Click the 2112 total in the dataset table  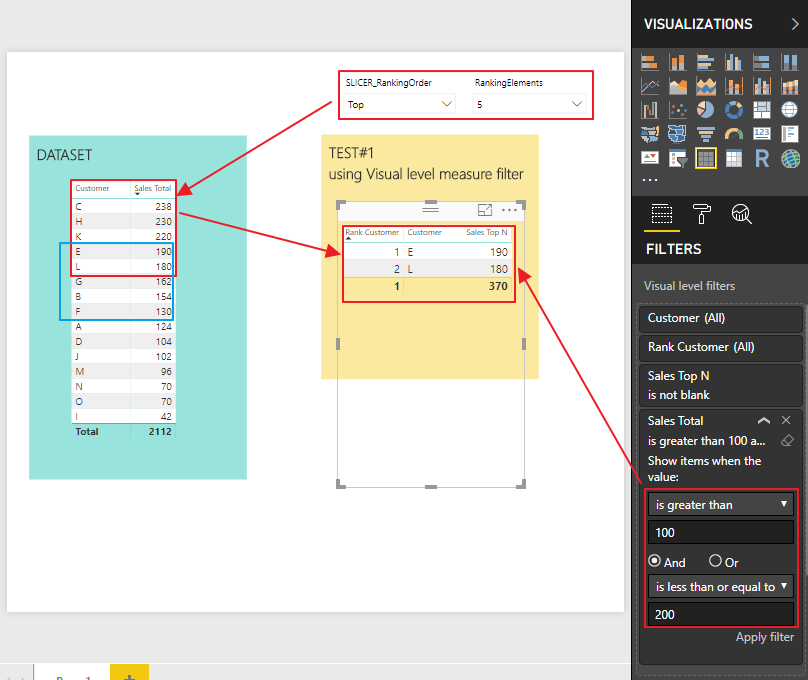pos(160,432)
